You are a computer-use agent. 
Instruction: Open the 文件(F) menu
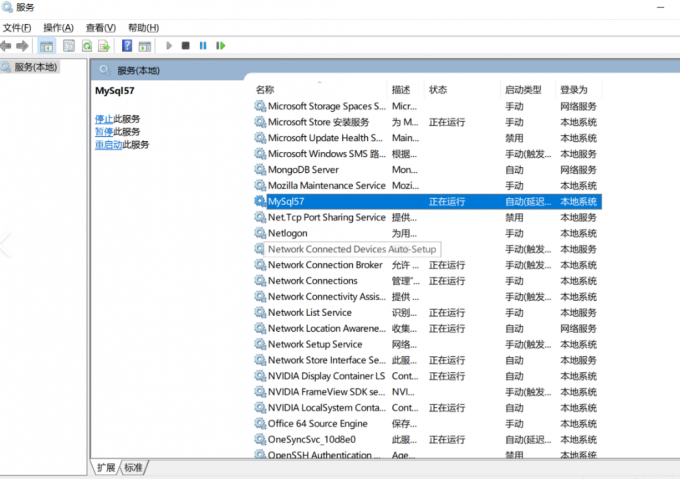coord(17,27)
